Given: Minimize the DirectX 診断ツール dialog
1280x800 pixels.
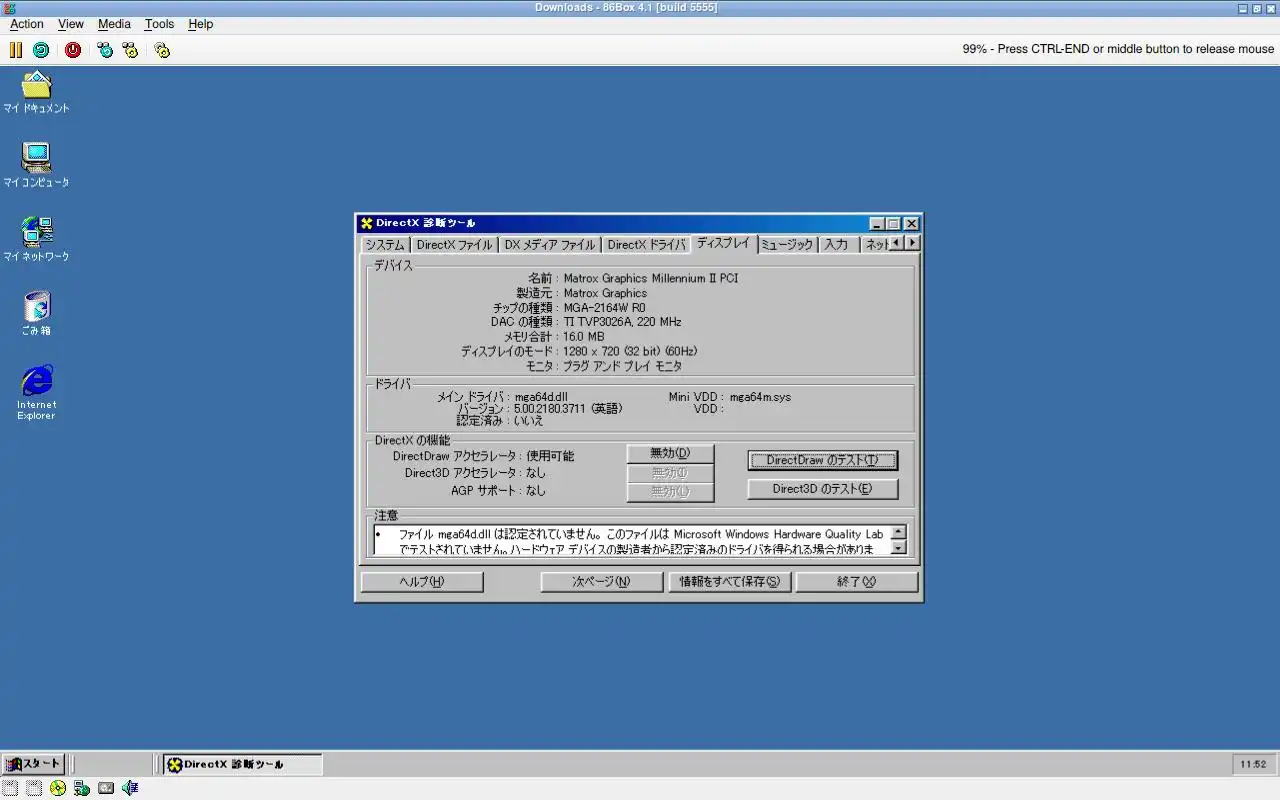Looking at the screenshot, I should pyautogui.click(x=877, y=224).
